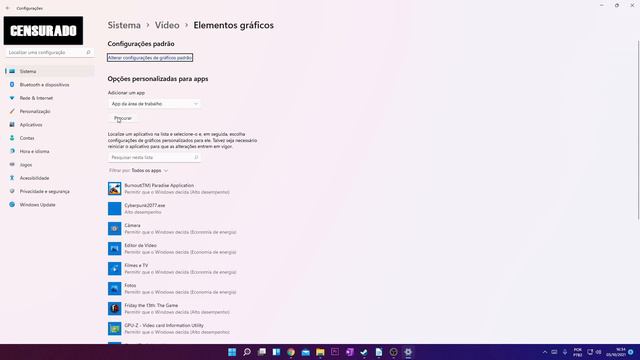Screen dimensions: 640x360
Task: Click the Vídeo breadcrumb
Action: (x=167, y=25)
